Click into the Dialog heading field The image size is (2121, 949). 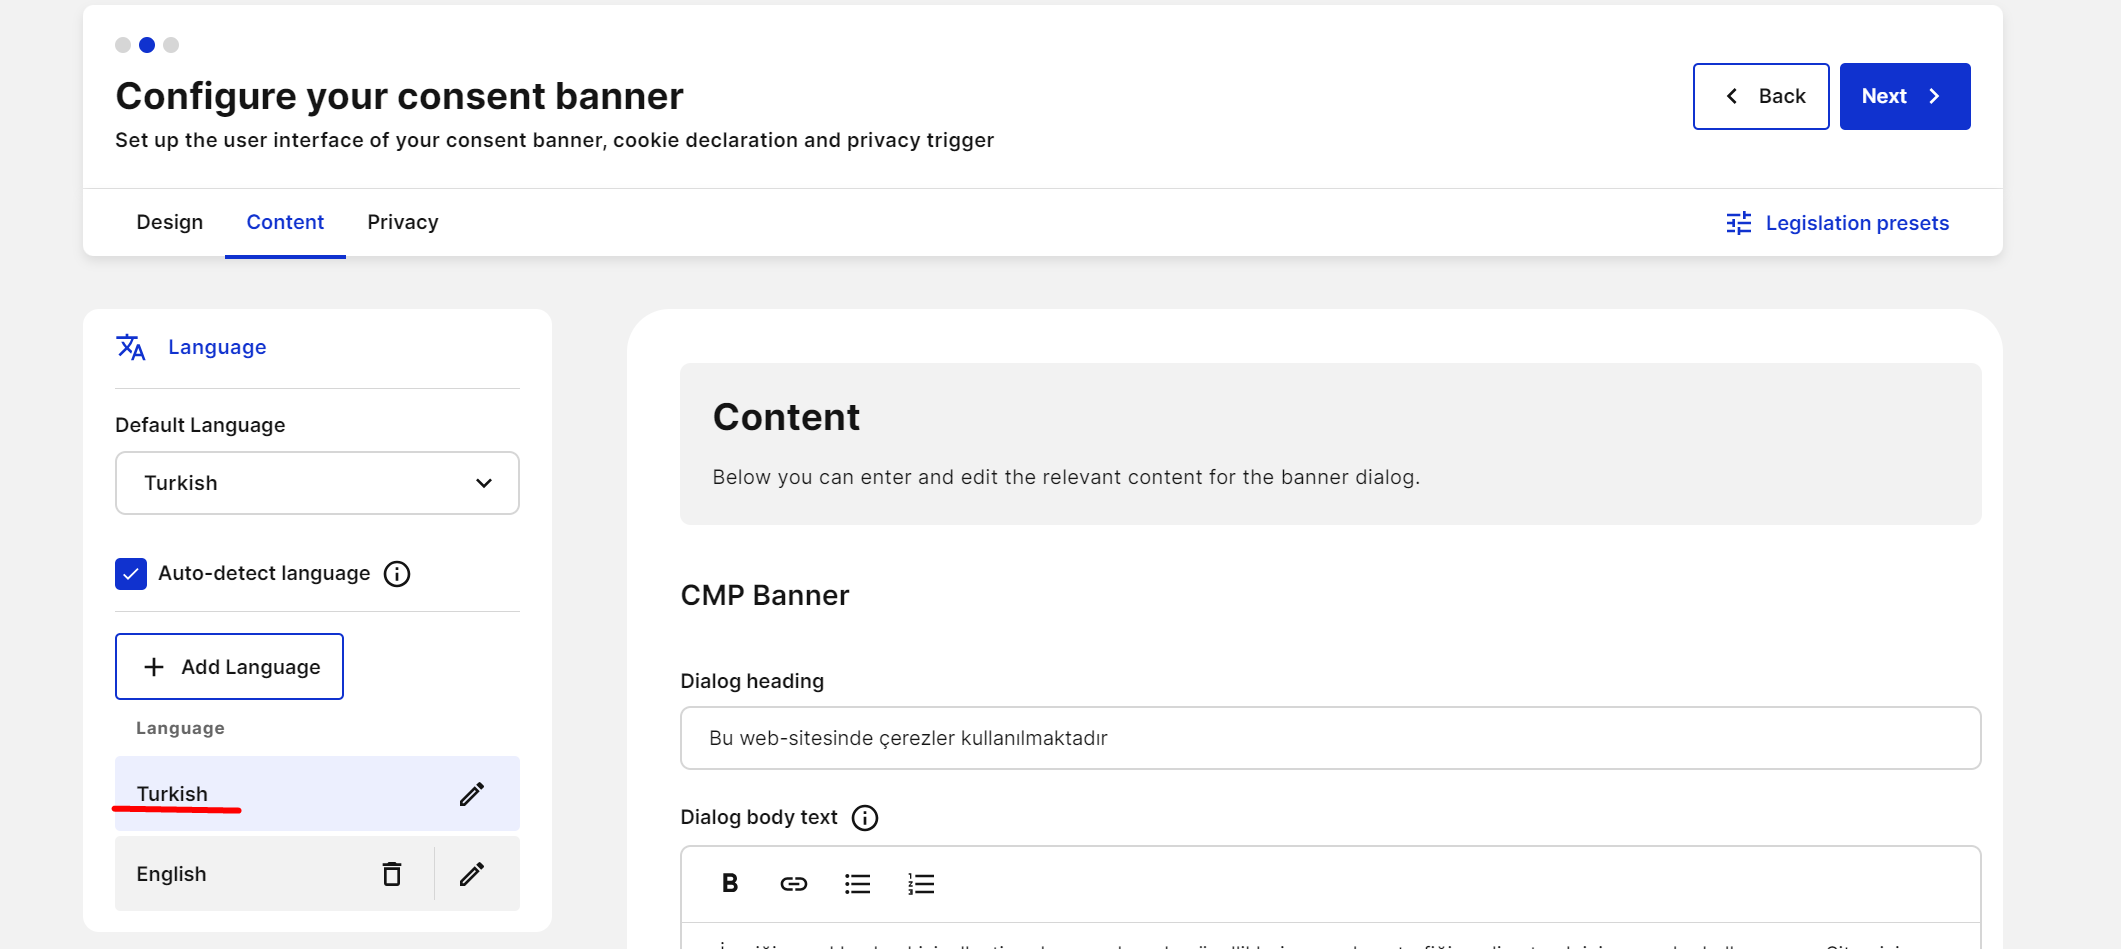pyautogui.click(x=1330, y=738)
